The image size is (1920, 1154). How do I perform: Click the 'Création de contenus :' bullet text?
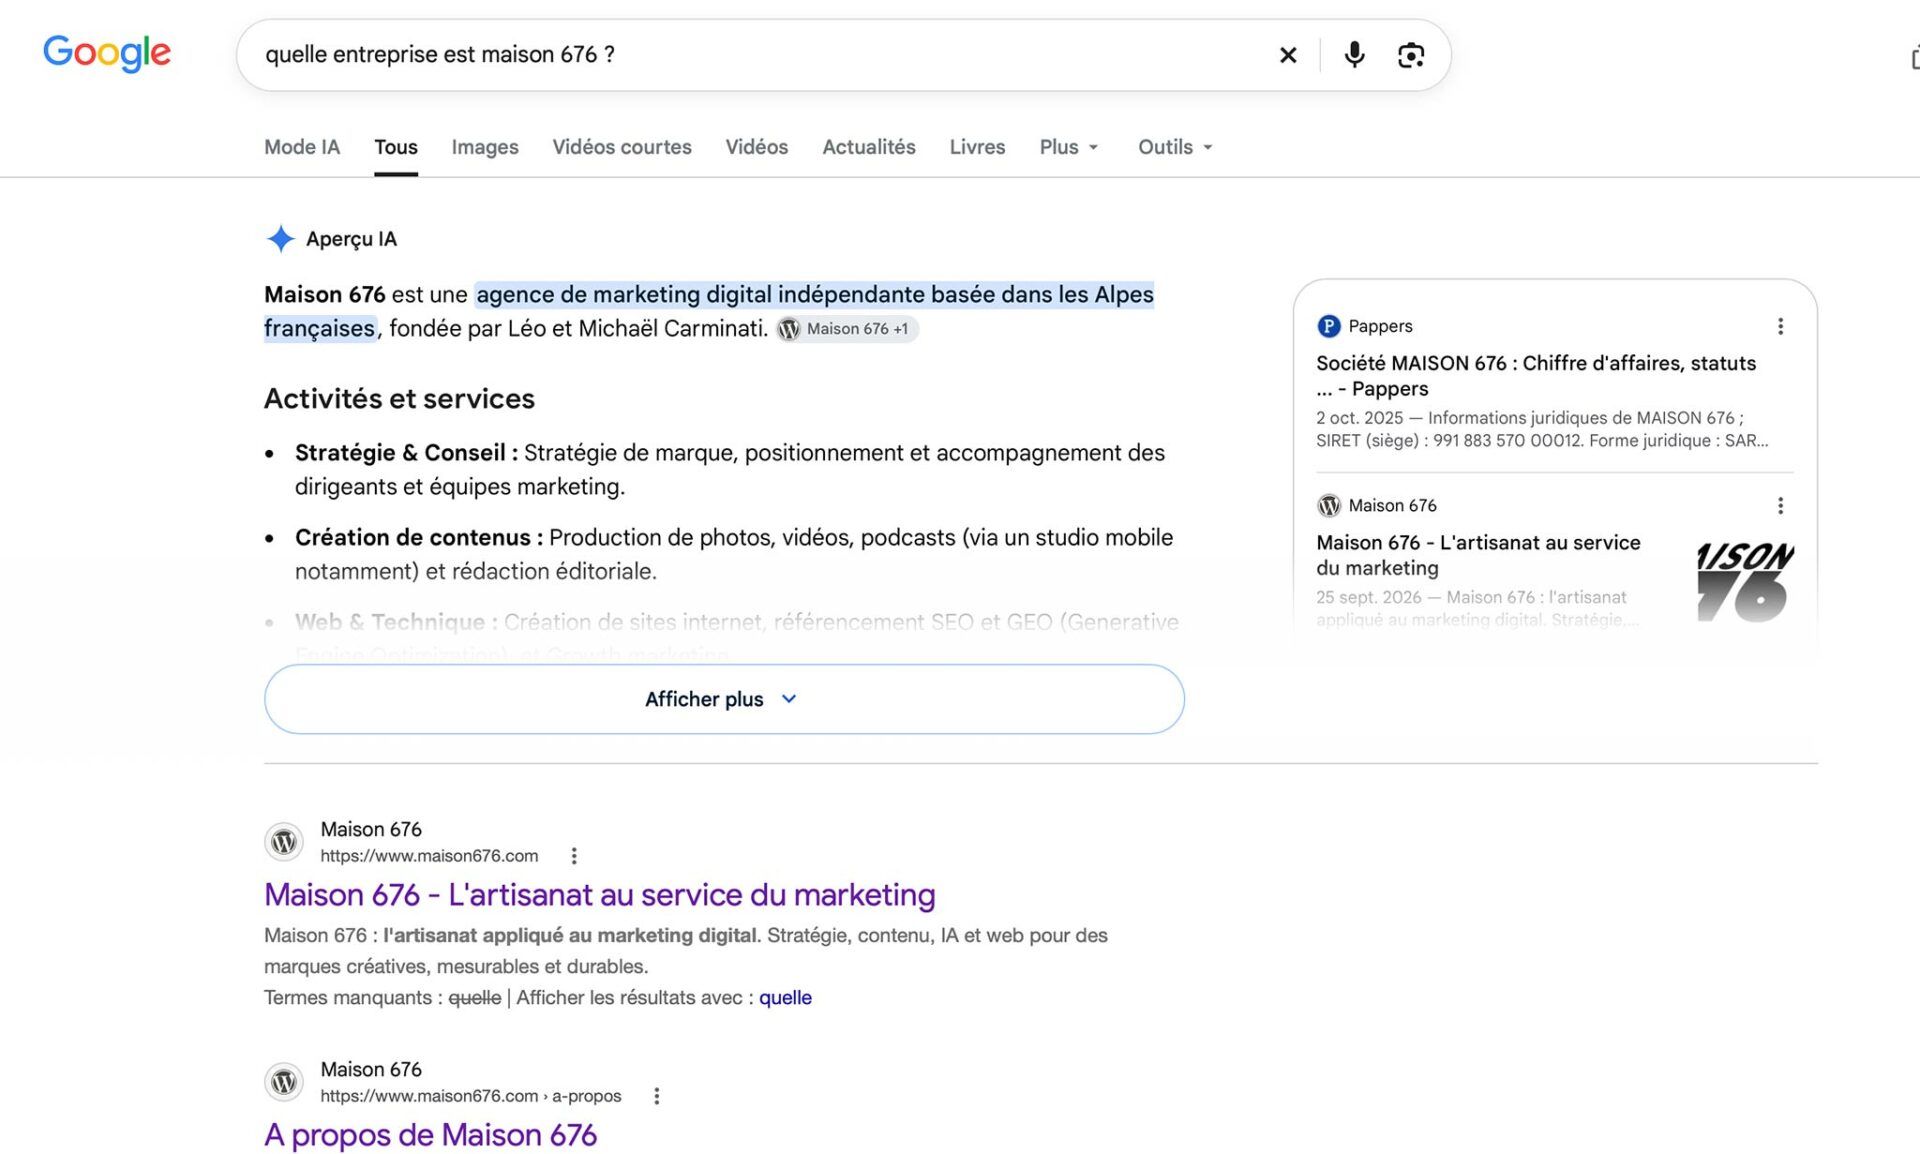pyautogui.click(x=419, y=538)
